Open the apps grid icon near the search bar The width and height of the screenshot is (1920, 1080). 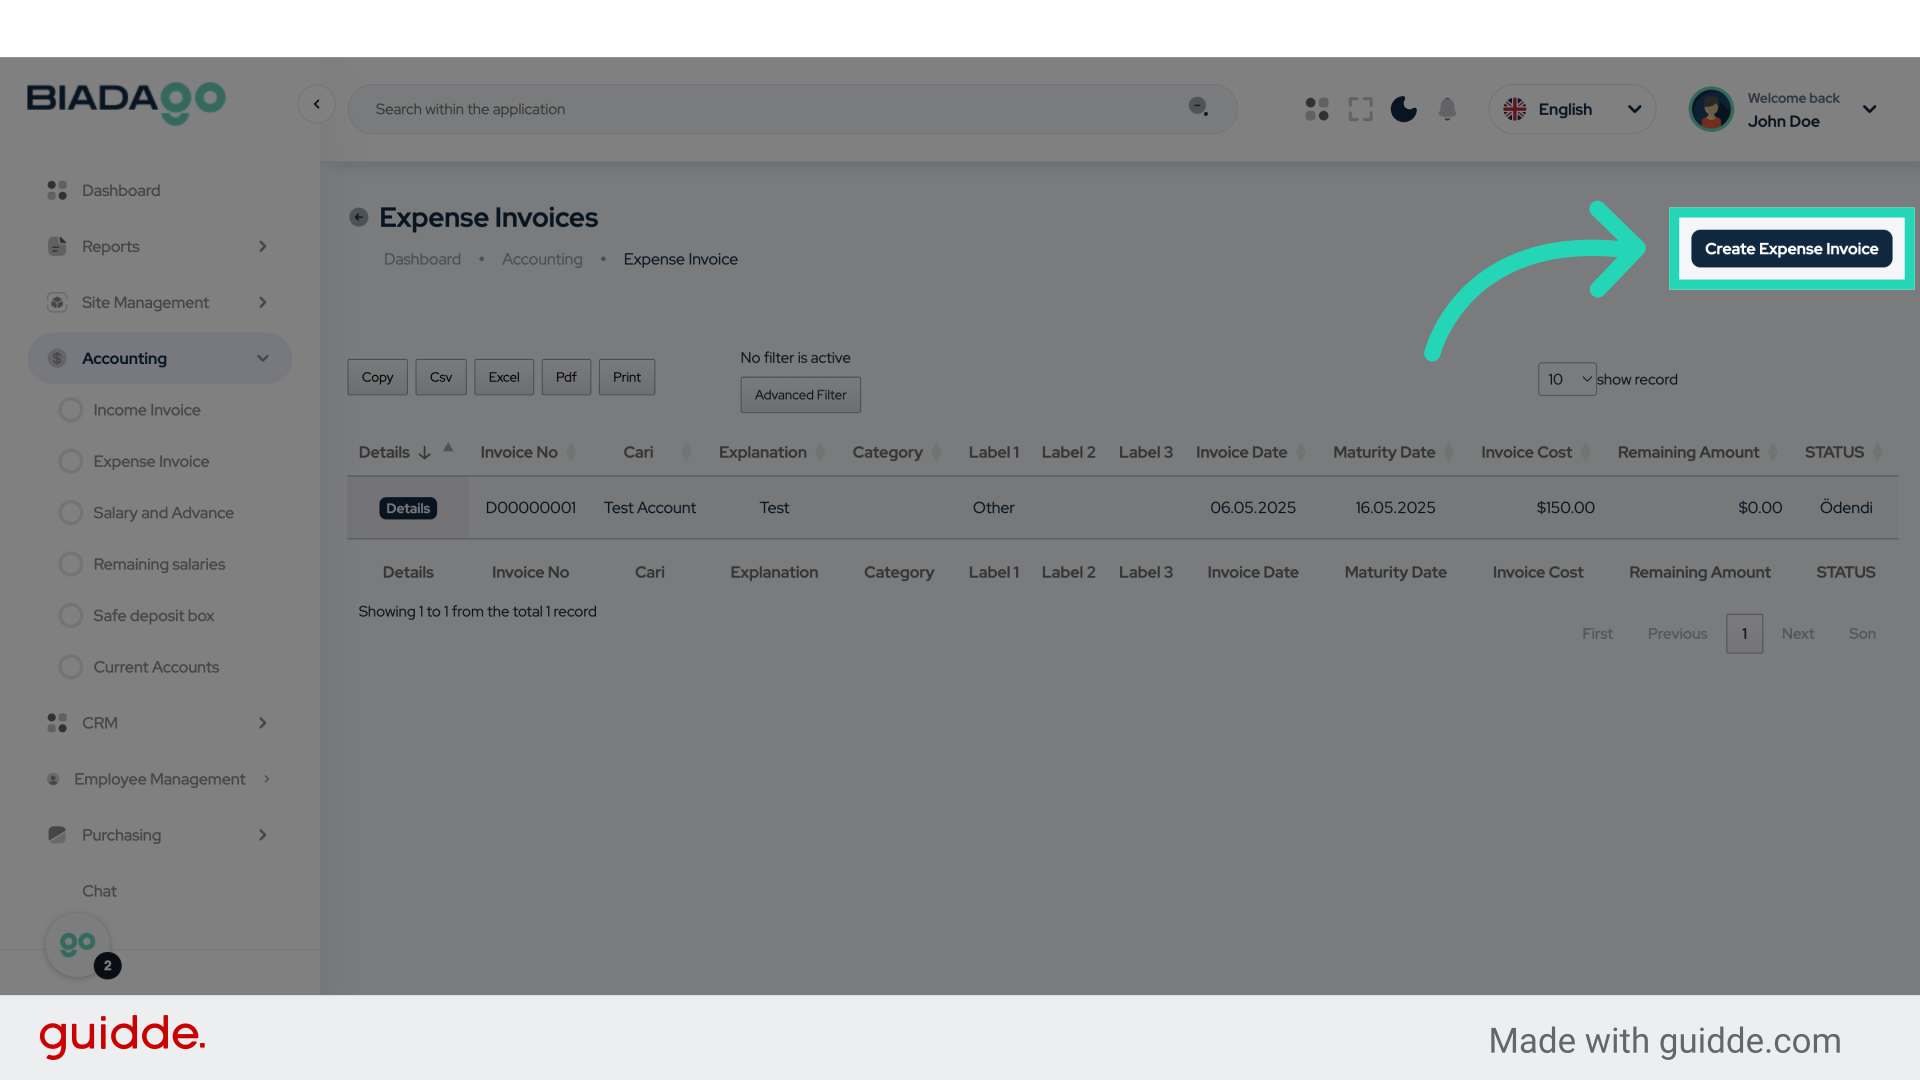(x=1316, y=109)
